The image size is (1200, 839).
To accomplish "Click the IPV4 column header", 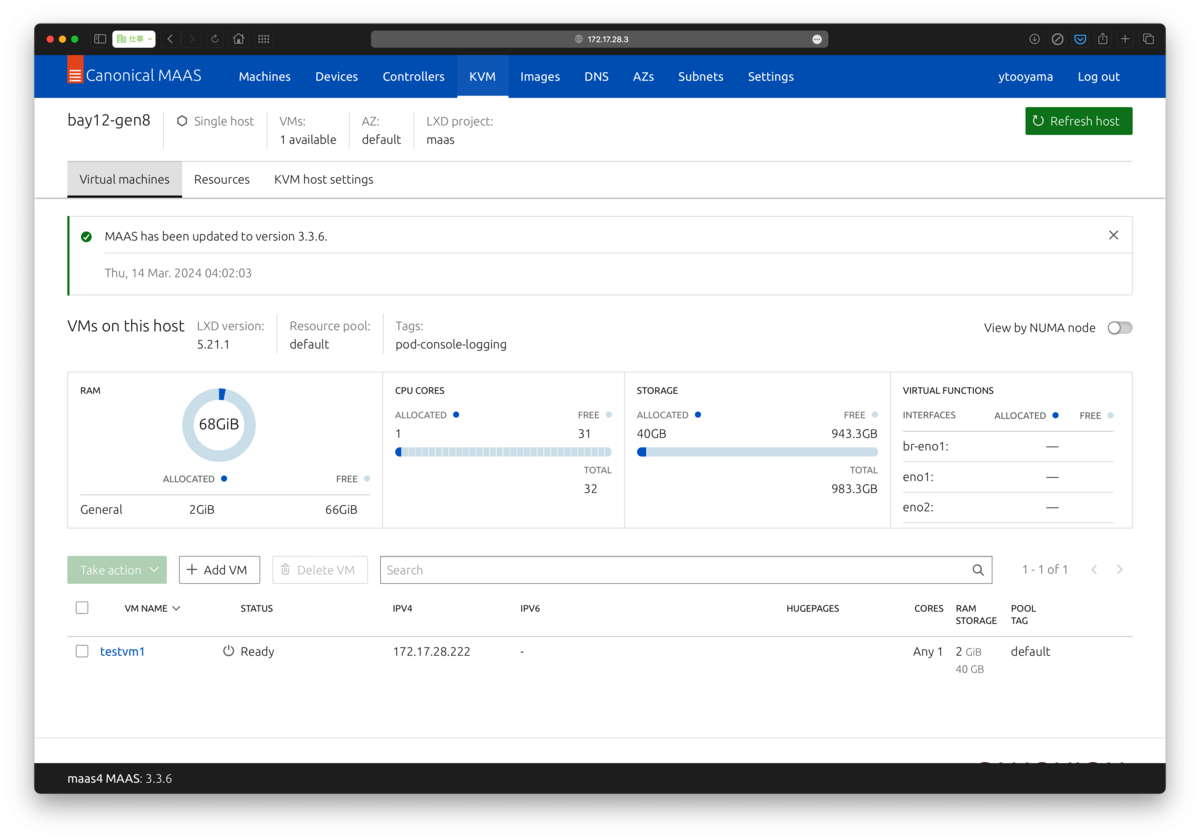I will point(403,608).
